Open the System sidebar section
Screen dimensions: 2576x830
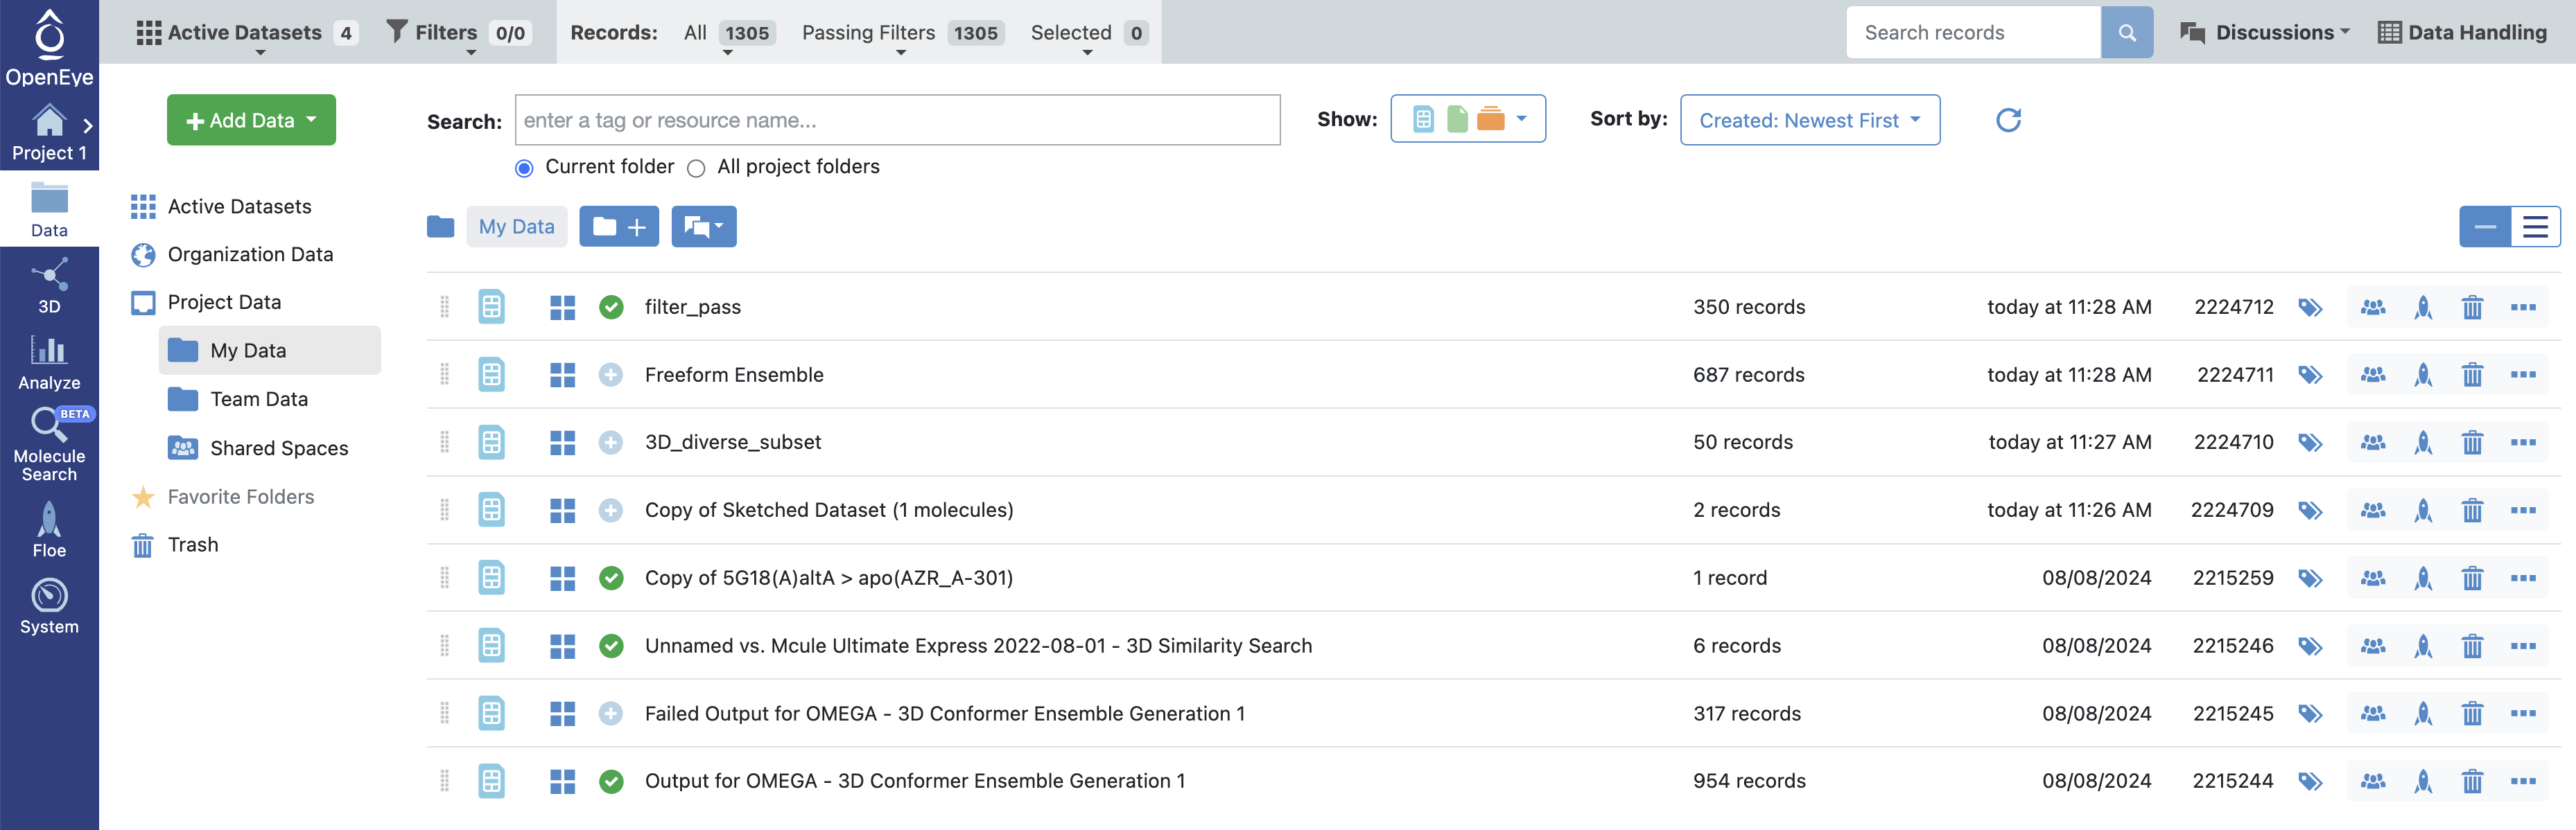(49, 607)
